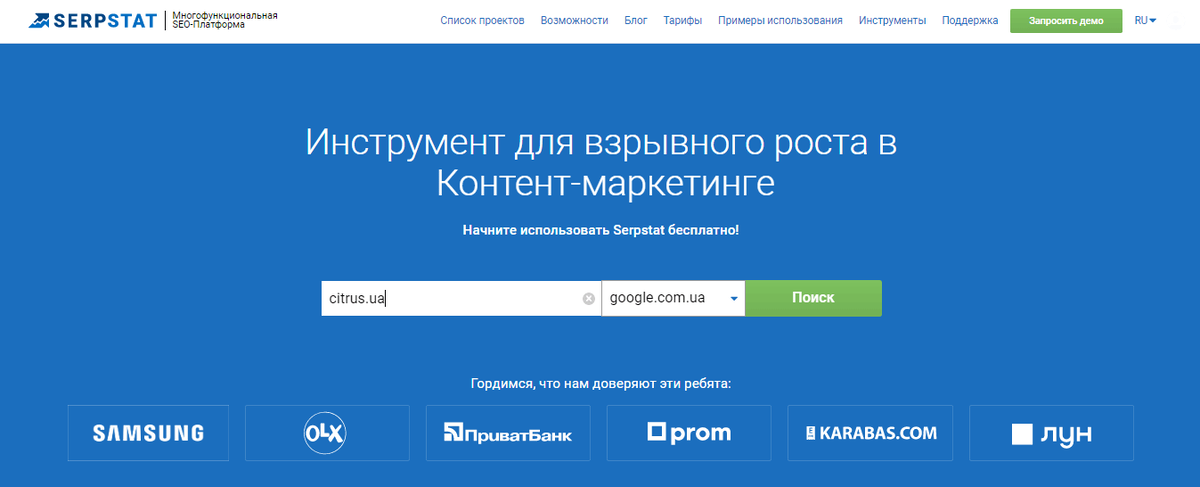This screenshot has height=487, width=1200.
Task: Open the ЛУН client logo
Action: (1051, 433)
